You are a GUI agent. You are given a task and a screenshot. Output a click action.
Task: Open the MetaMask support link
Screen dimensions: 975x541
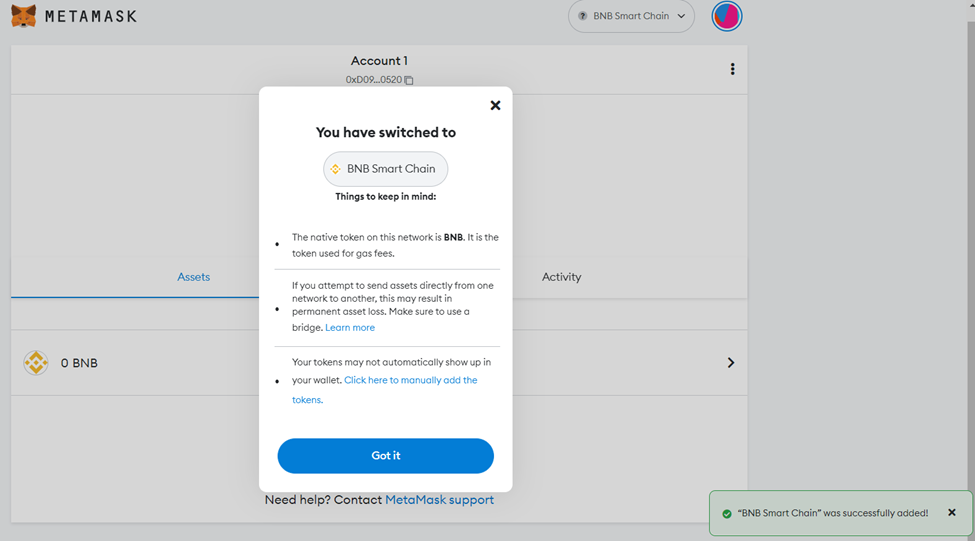(x=439, y=499)
